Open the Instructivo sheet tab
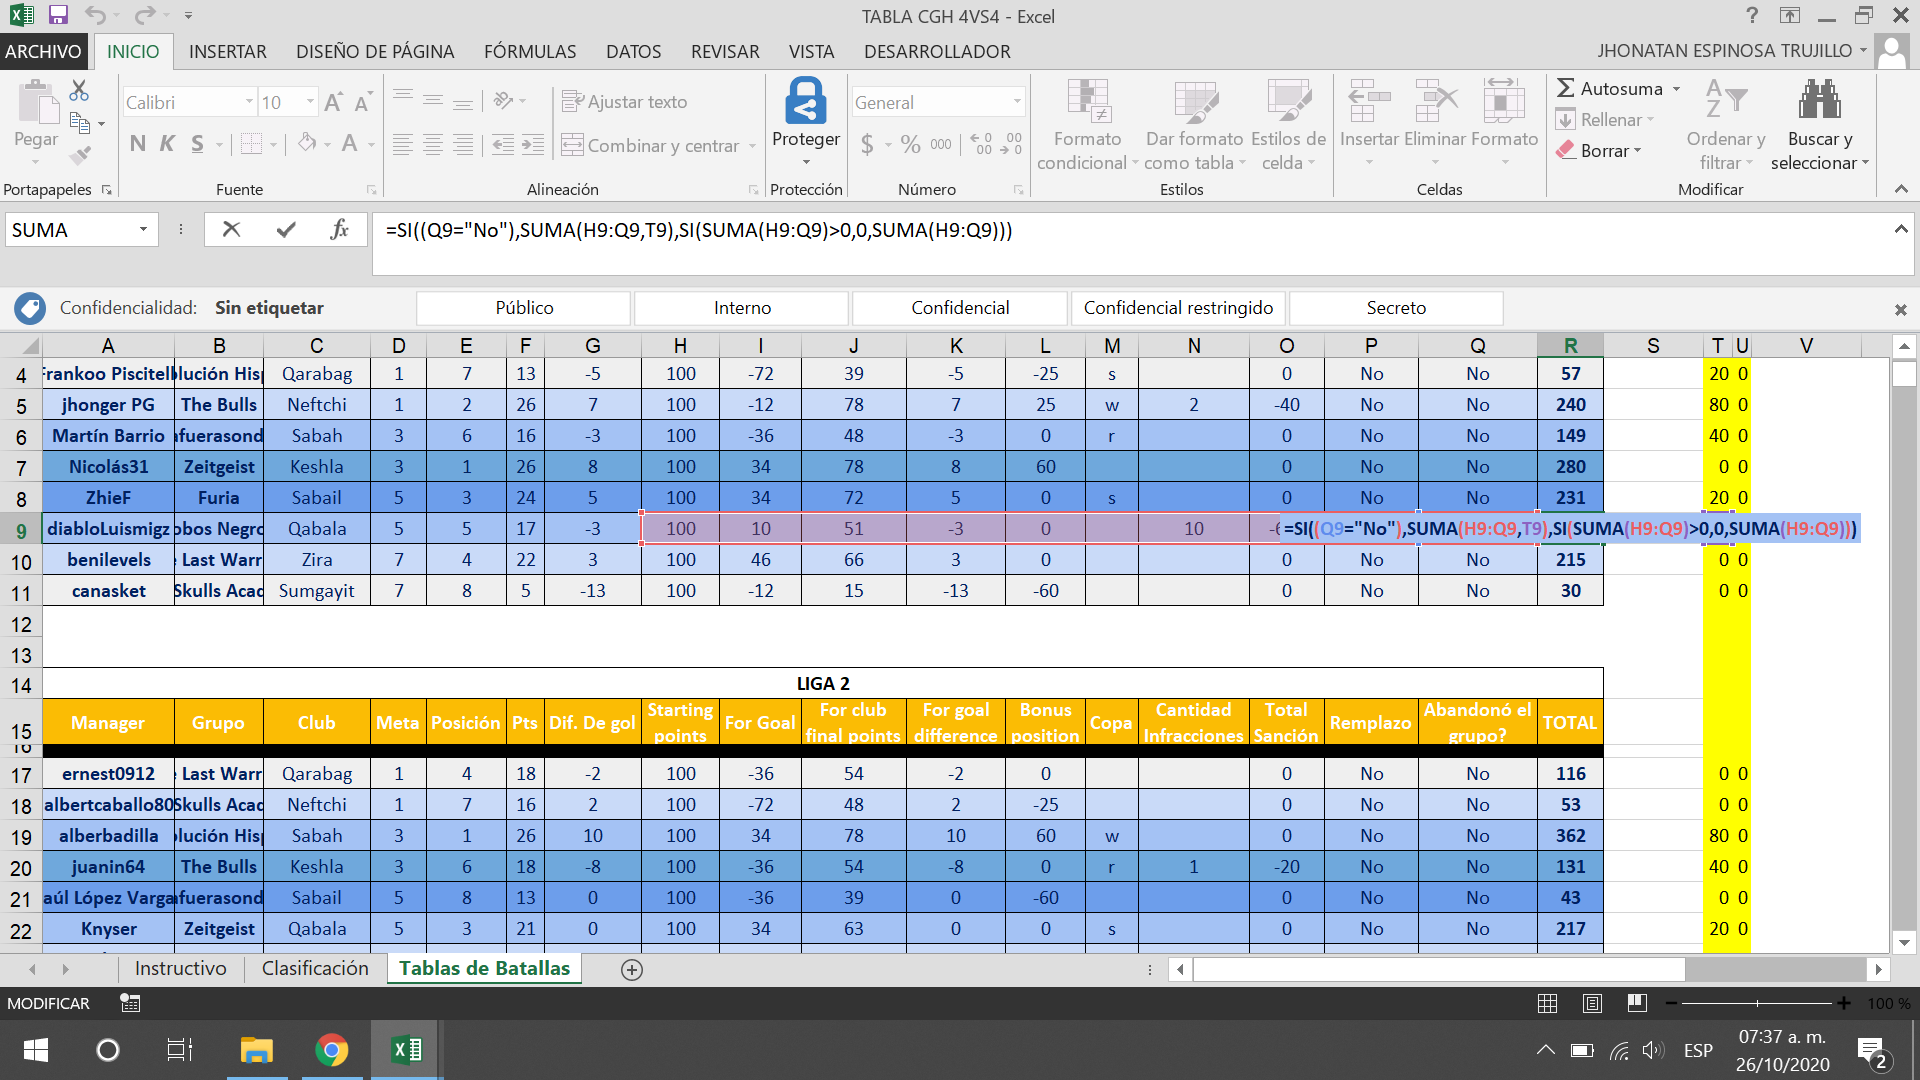This screenshot has height=1080, width=1920. pos(181,968)
